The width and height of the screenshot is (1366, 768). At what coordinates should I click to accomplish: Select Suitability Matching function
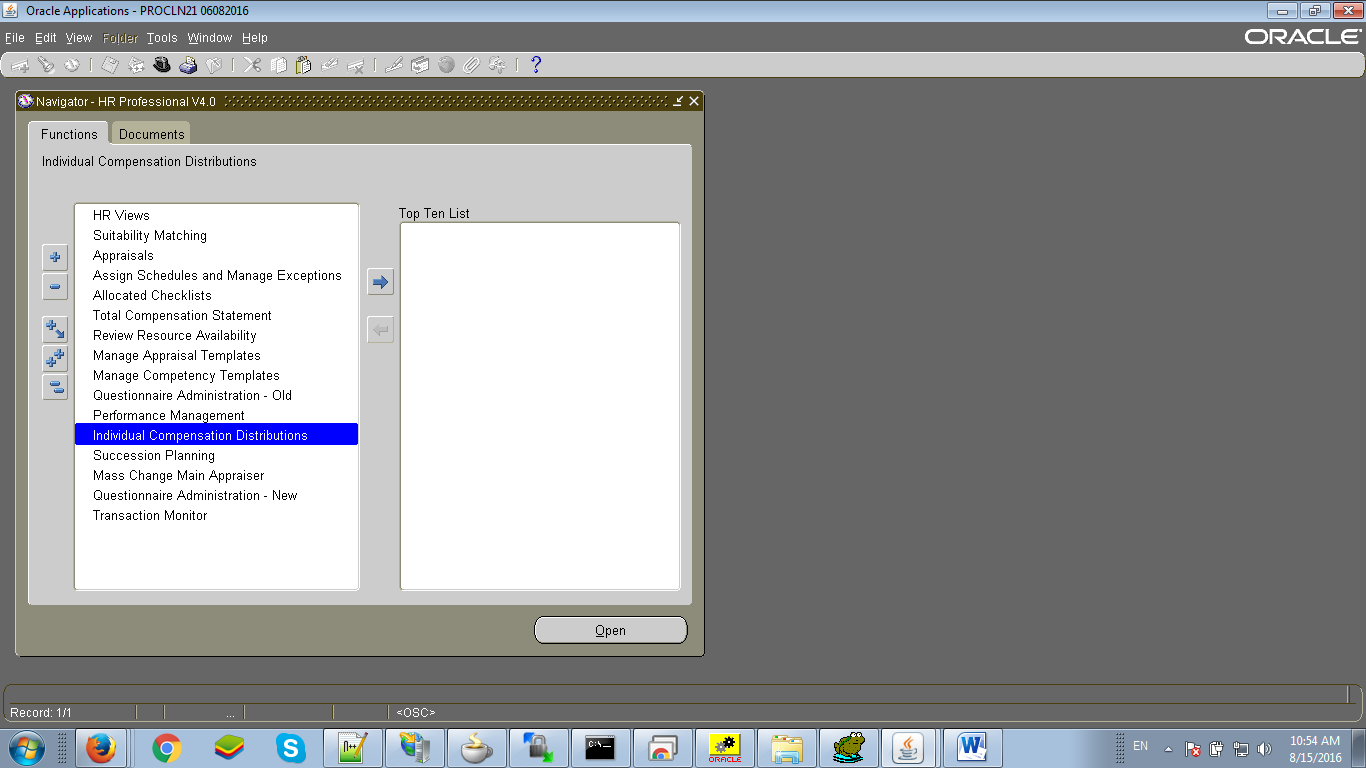click(x=150, y=235)
